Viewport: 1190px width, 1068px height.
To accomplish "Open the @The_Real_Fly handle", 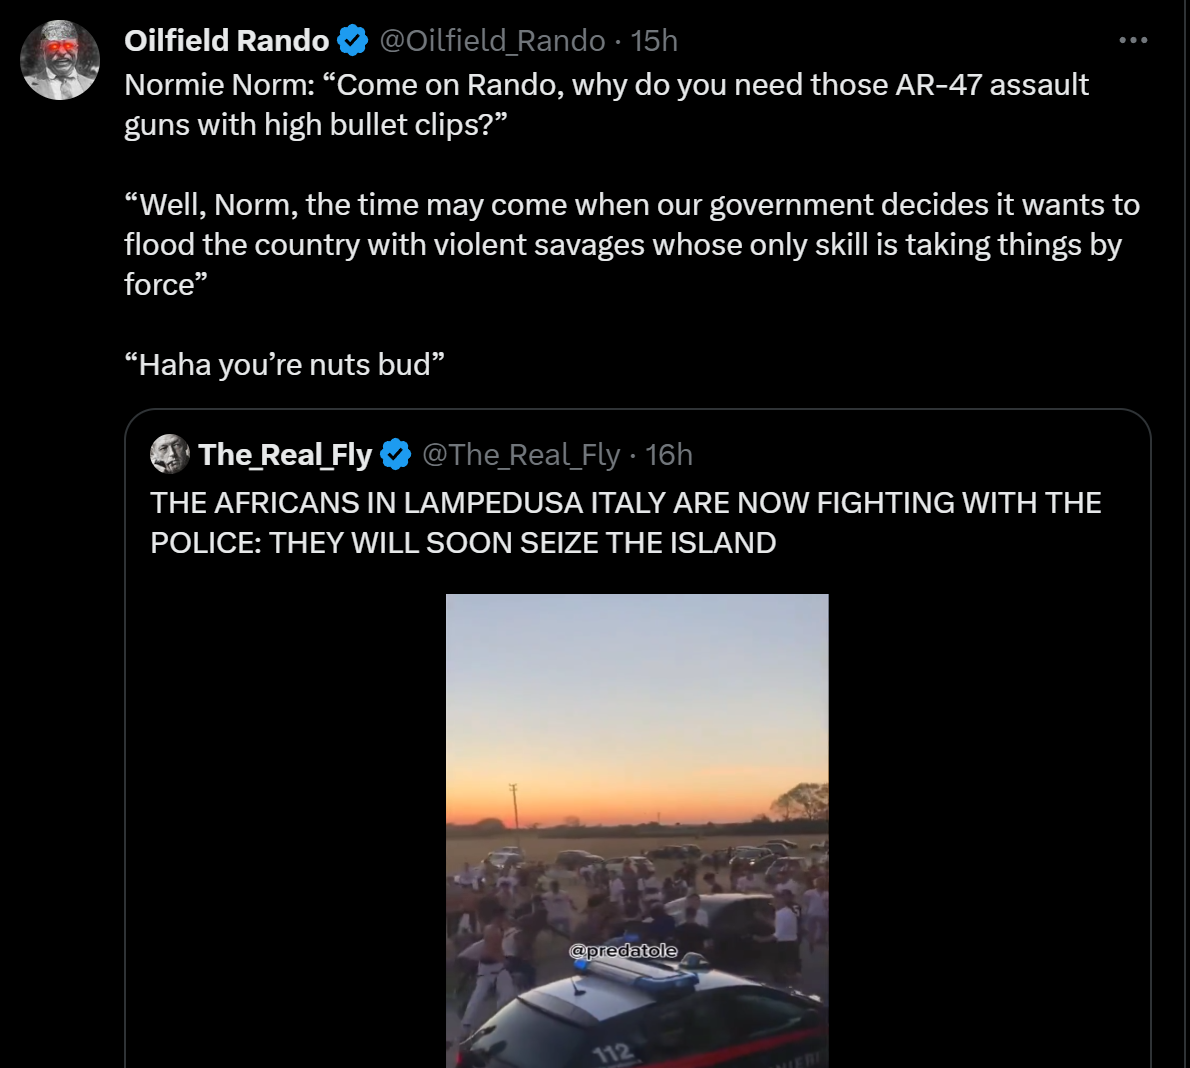I will pyautogui.click(x=521, y=455).
